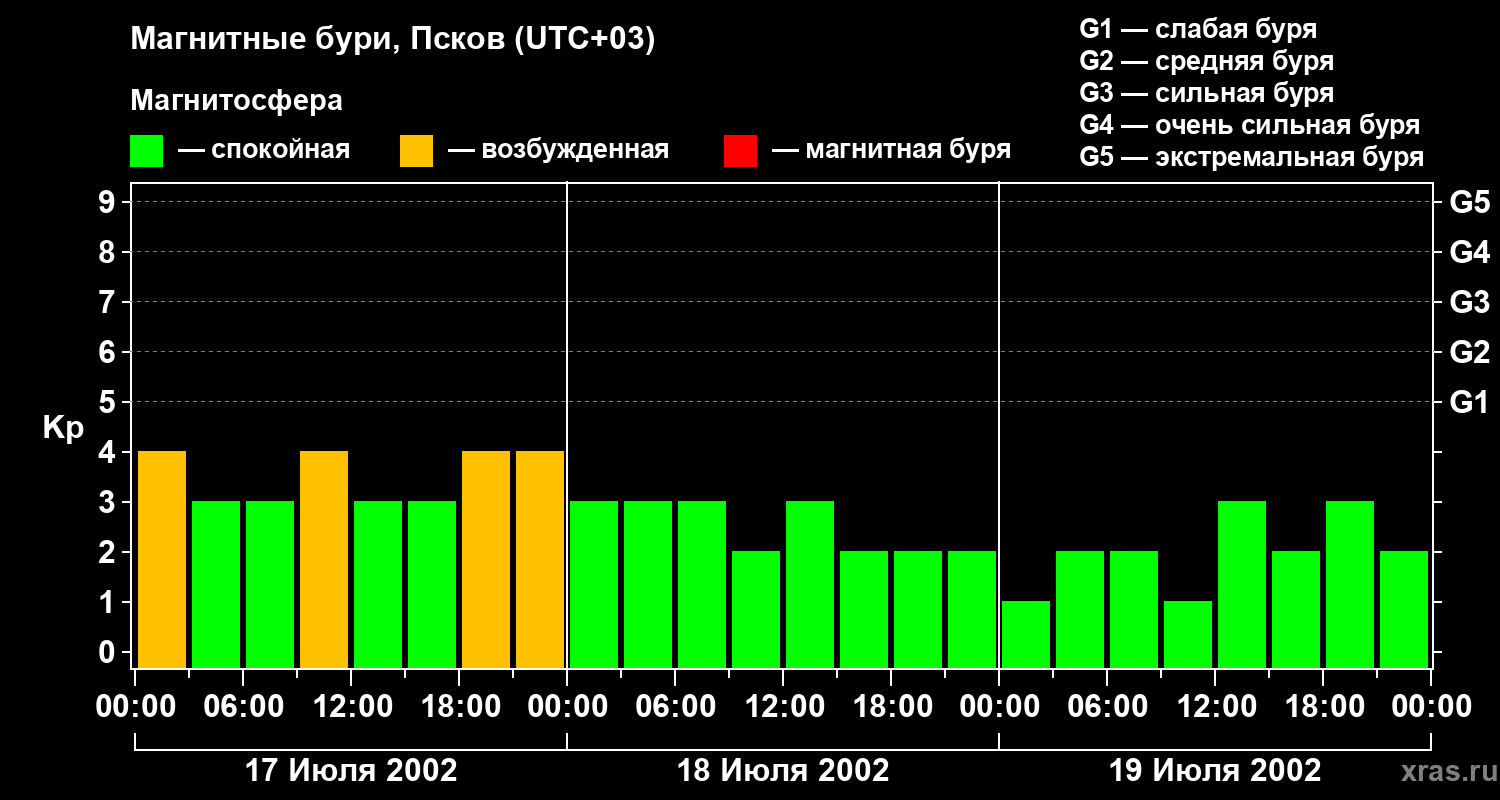The height and width of the screenshot is (800, 1500).
Task: Select the 'G2 — средняя буря' legend line
Action: pos(1207,61)
